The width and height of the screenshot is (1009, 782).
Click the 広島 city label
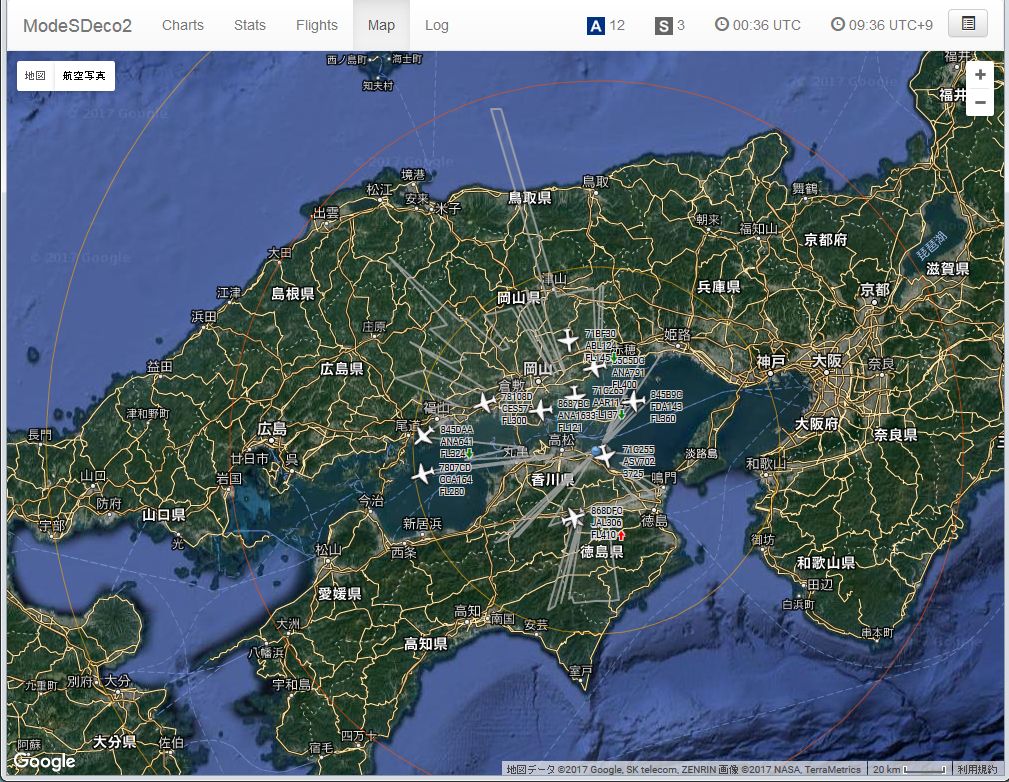272,429
